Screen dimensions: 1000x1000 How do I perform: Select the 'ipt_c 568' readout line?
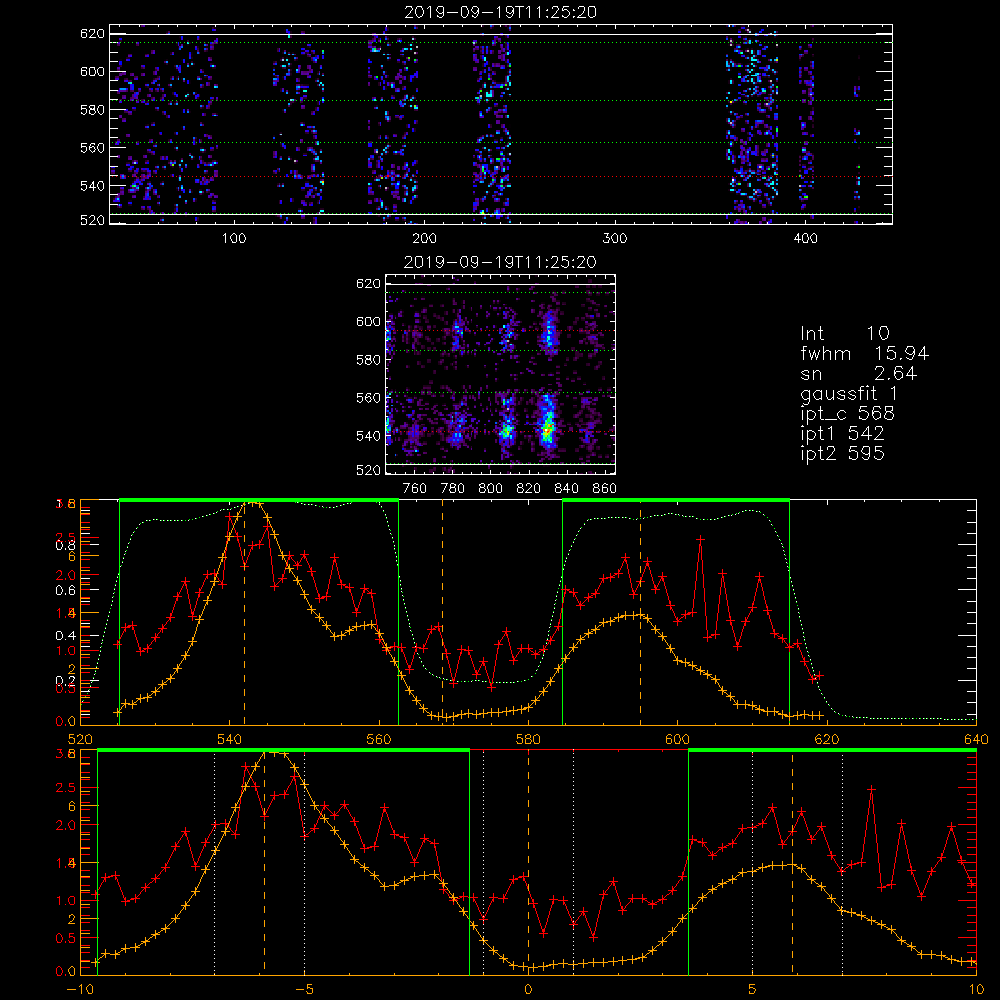click(x=848, y=414)
